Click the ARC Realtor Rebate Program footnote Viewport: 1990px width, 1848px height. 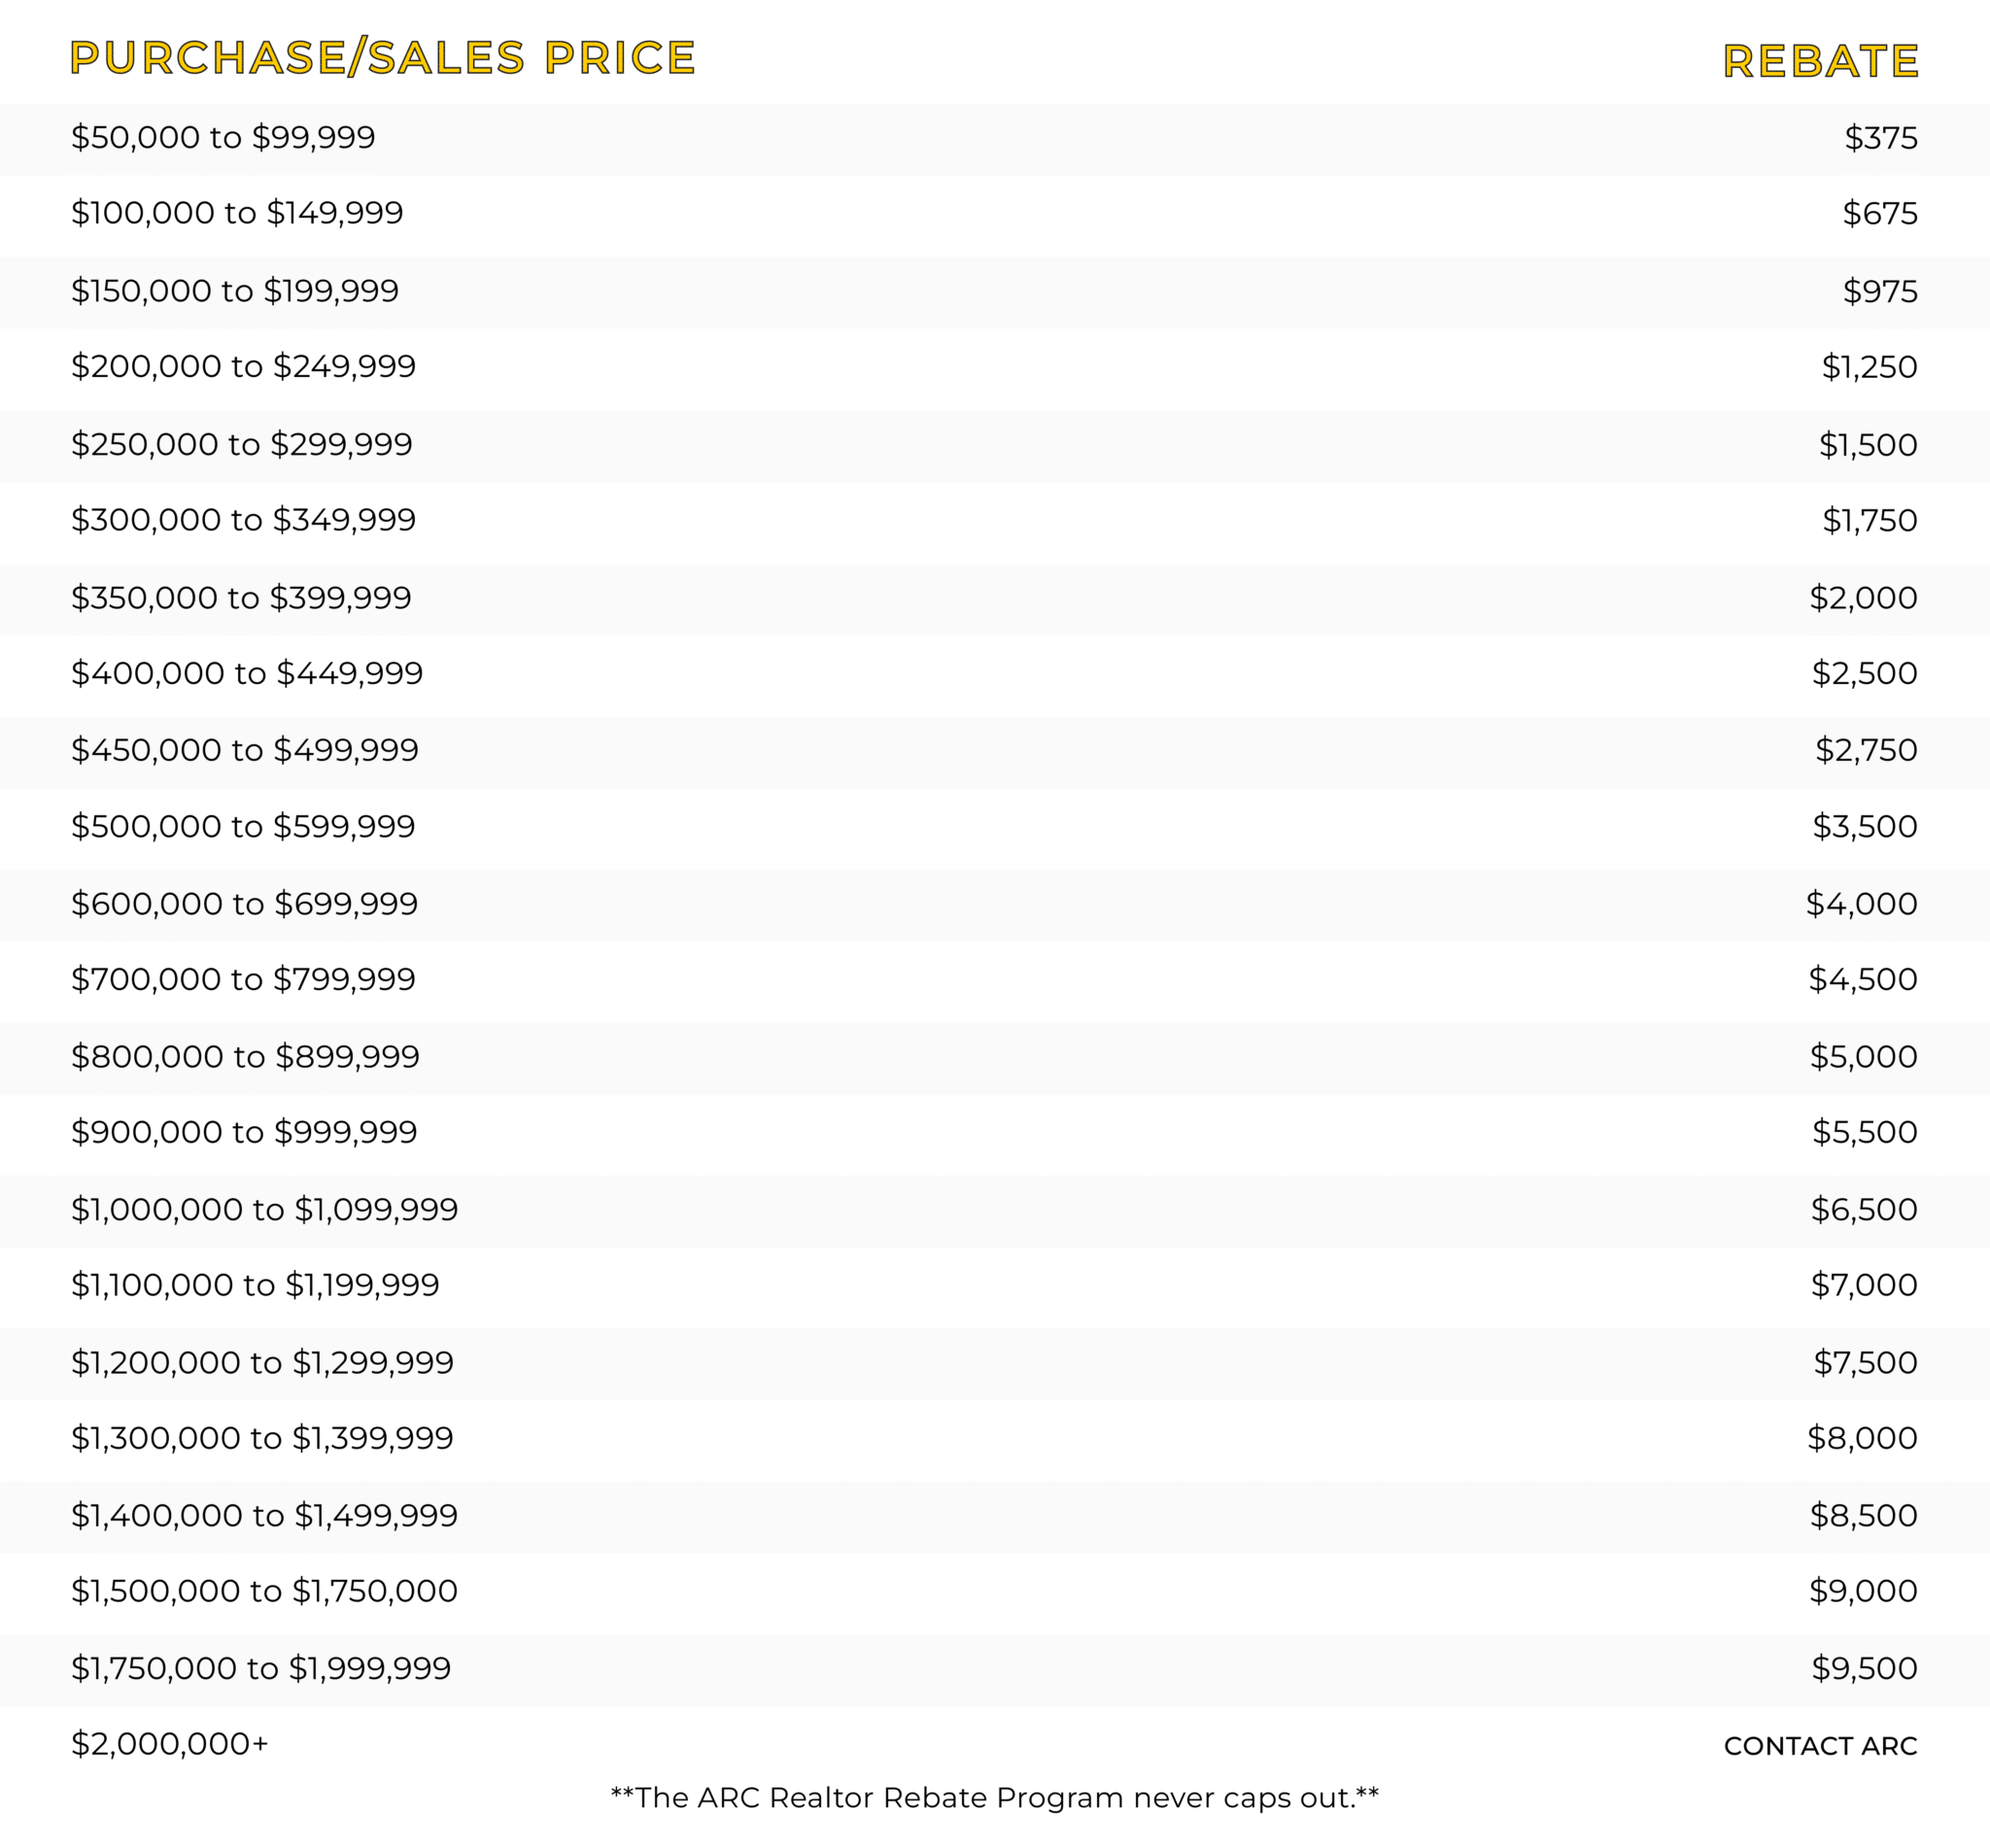[995, 1798]
